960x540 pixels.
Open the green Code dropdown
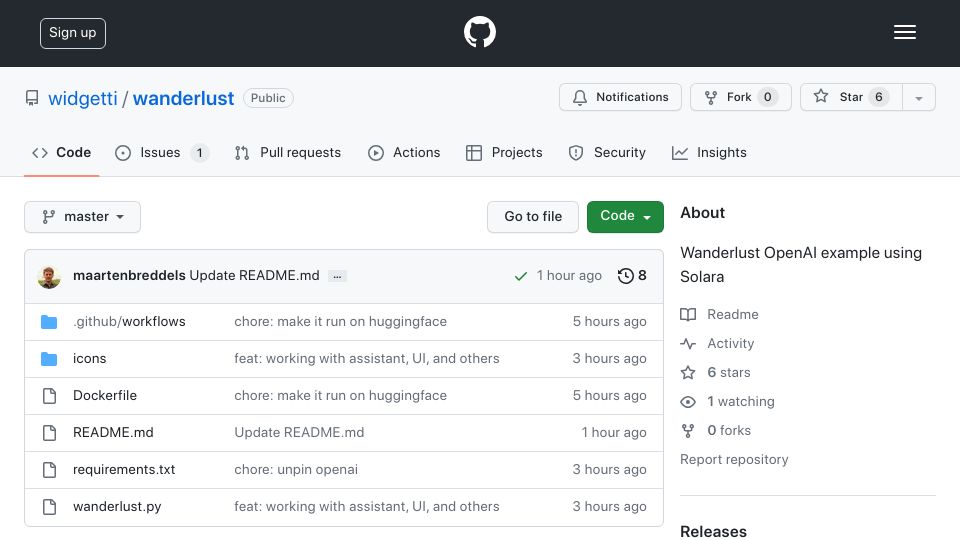pyautogui.click(x=625, y=217)
